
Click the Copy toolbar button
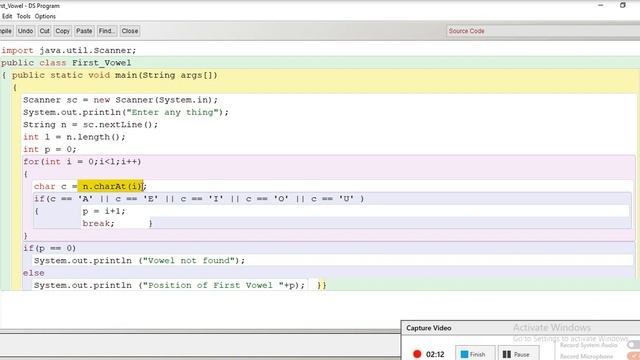[x=62, y=31]
